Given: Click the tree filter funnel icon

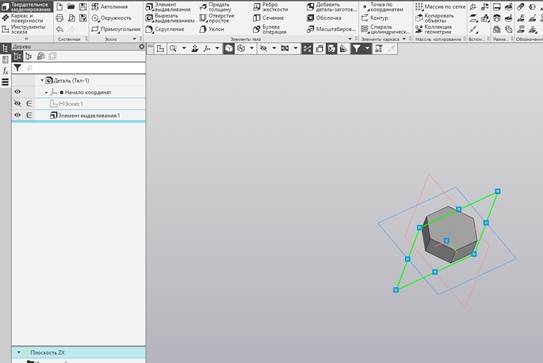Looking at the screenshot, I should [17, 68].
